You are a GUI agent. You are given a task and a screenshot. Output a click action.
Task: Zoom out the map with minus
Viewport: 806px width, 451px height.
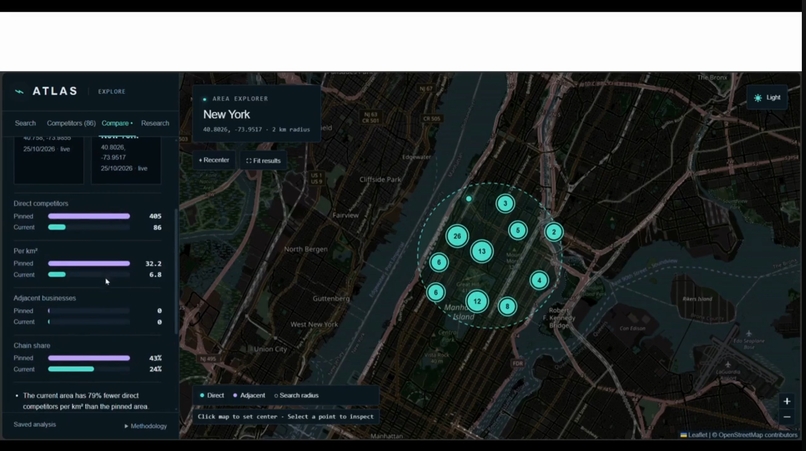tap(787, 417)
